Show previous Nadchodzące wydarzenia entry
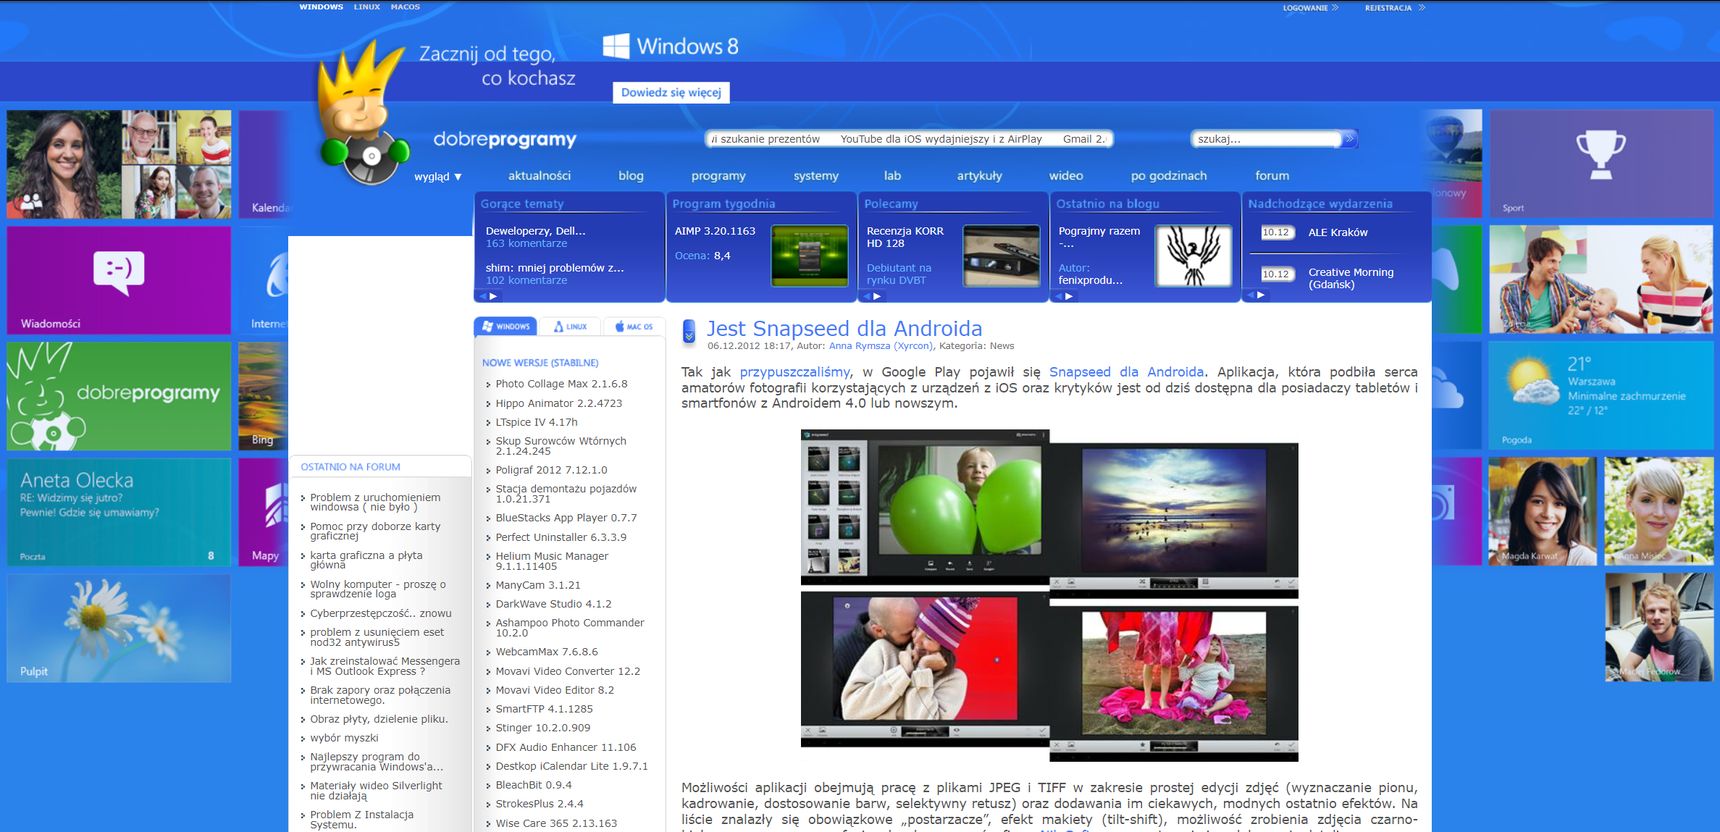This screenshot has height=832, width=1720. pyautogui.click(x=1249, y=295)
